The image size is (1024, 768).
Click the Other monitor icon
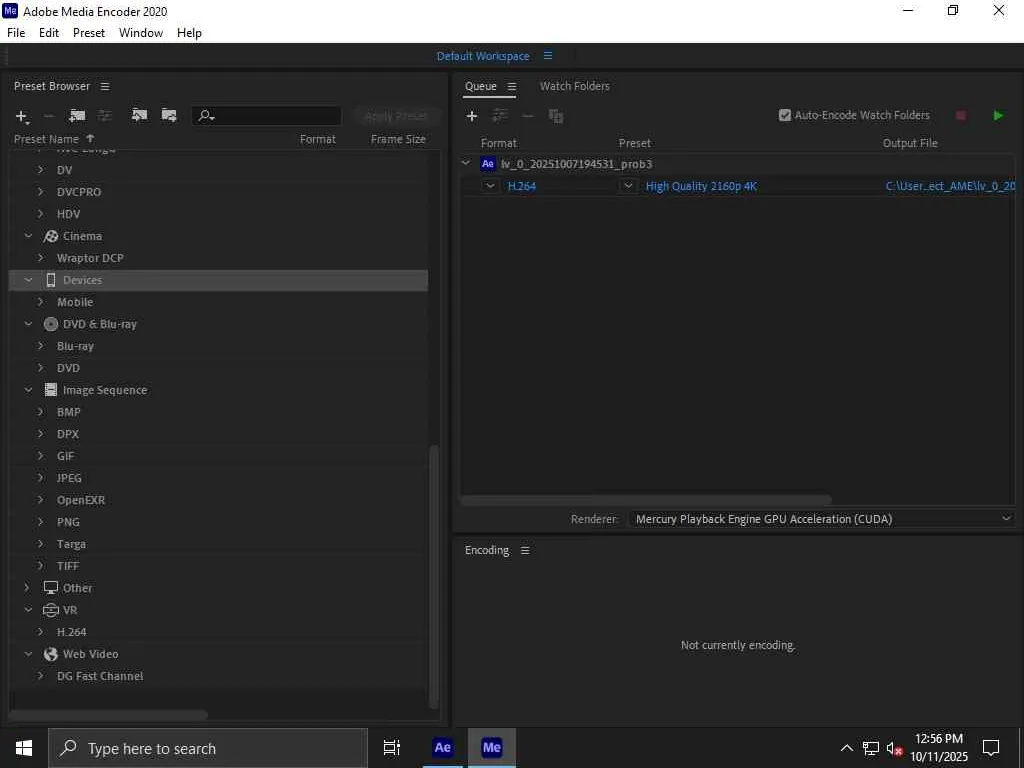click(x=51, y=587)
